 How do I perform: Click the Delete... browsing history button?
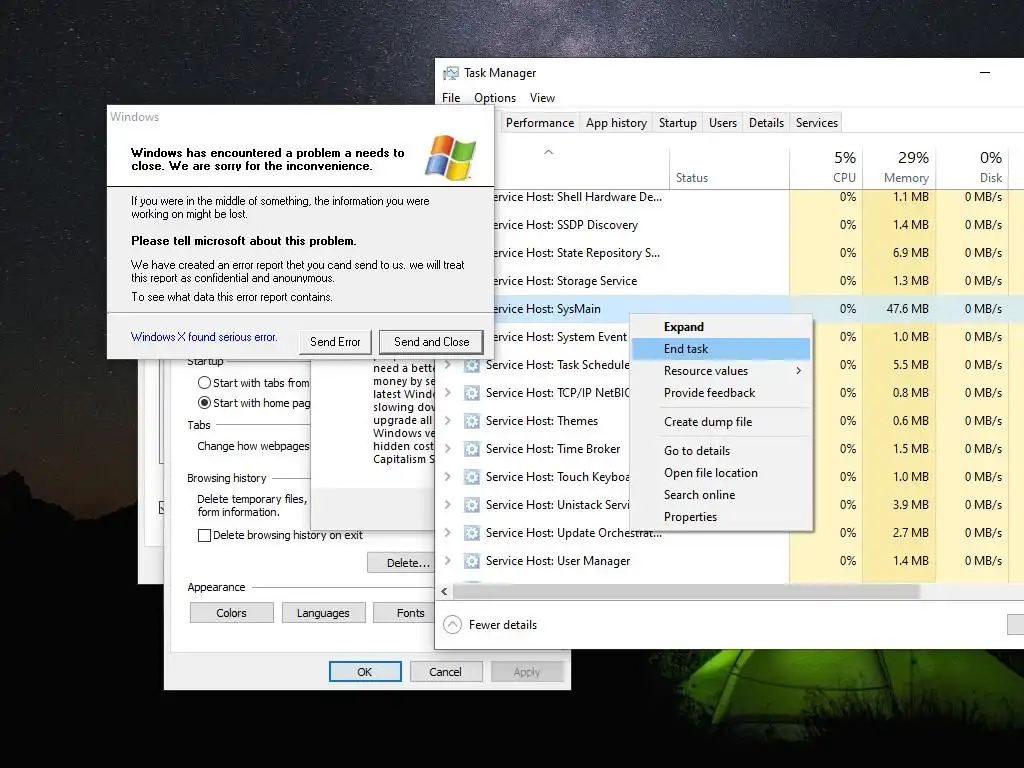(400, 563)
